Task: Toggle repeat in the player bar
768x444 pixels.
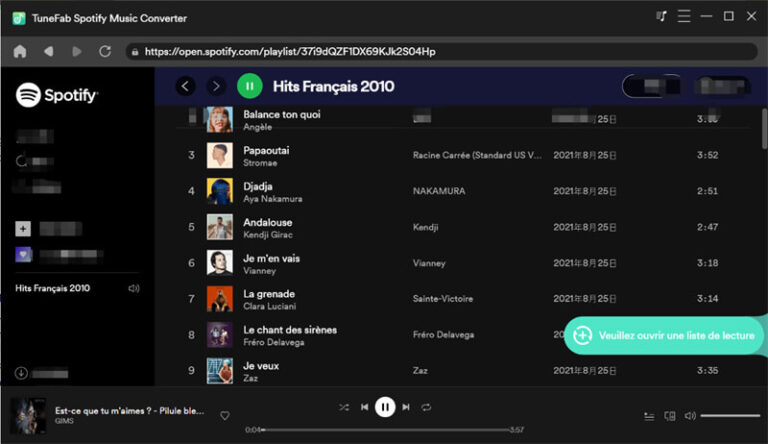Action: pos(426,407)
